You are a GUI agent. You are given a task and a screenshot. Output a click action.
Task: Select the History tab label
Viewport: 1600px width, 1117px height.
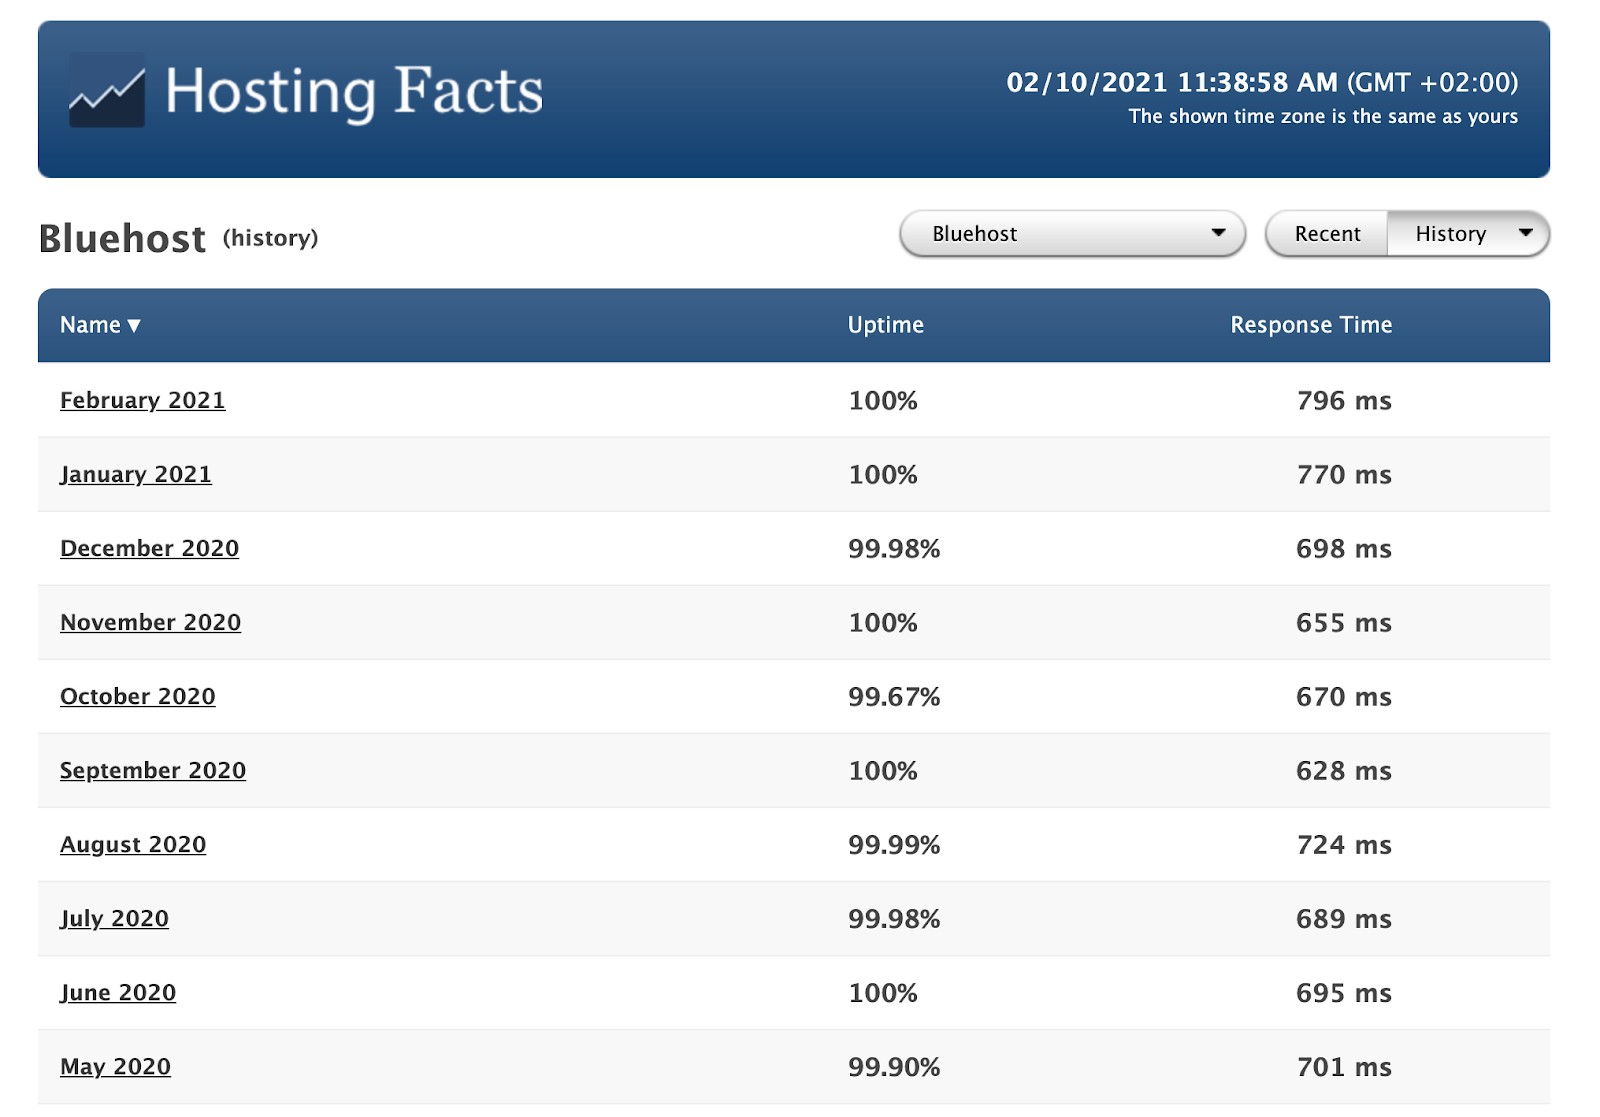point(1451,234)
